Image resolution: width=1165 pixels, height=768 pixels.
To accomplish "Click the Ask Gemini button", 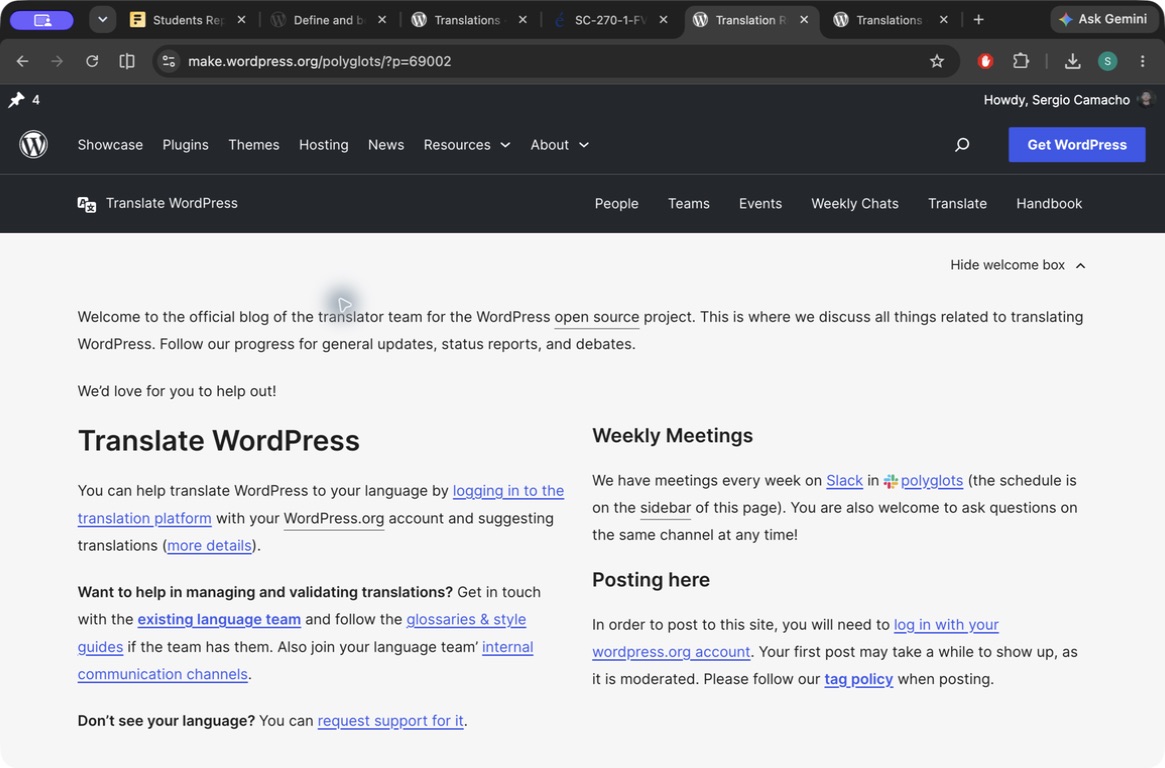I will 1103,19.
